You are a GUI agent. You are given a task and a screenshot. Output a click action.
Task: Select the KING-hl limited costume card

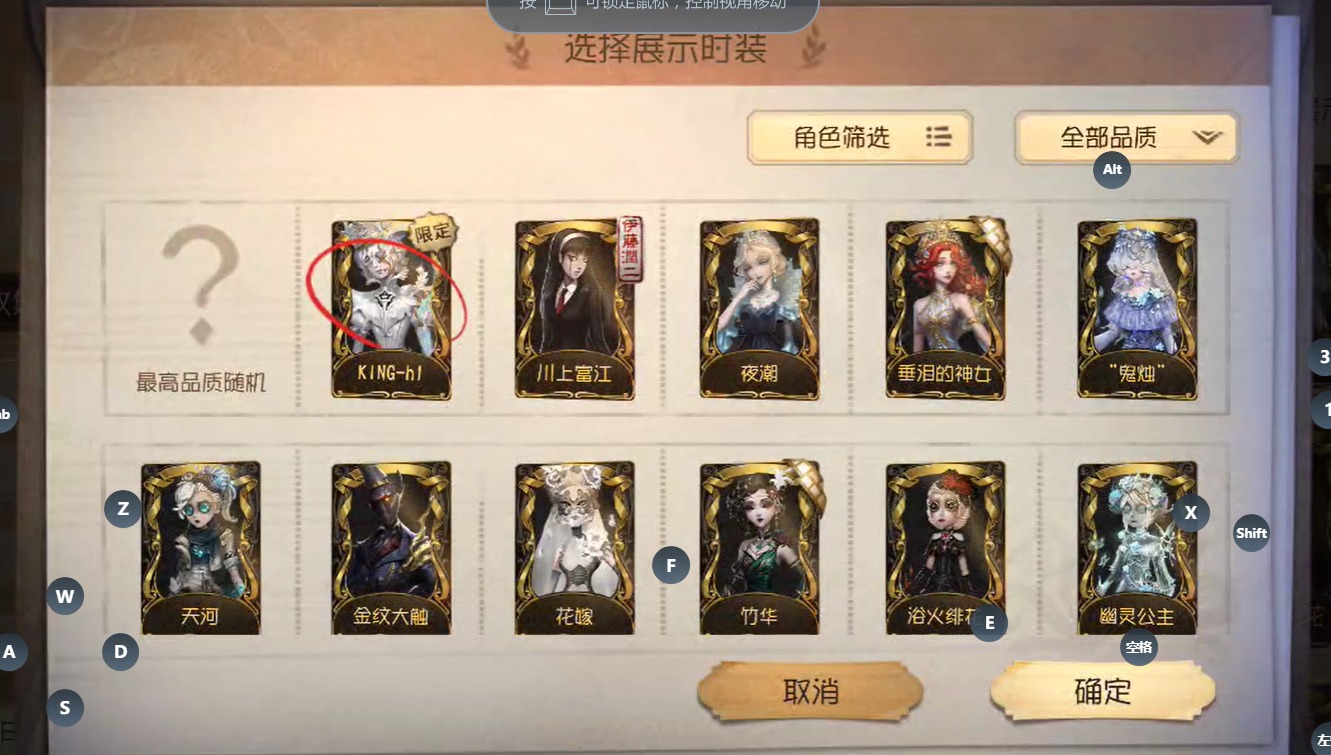391,308
